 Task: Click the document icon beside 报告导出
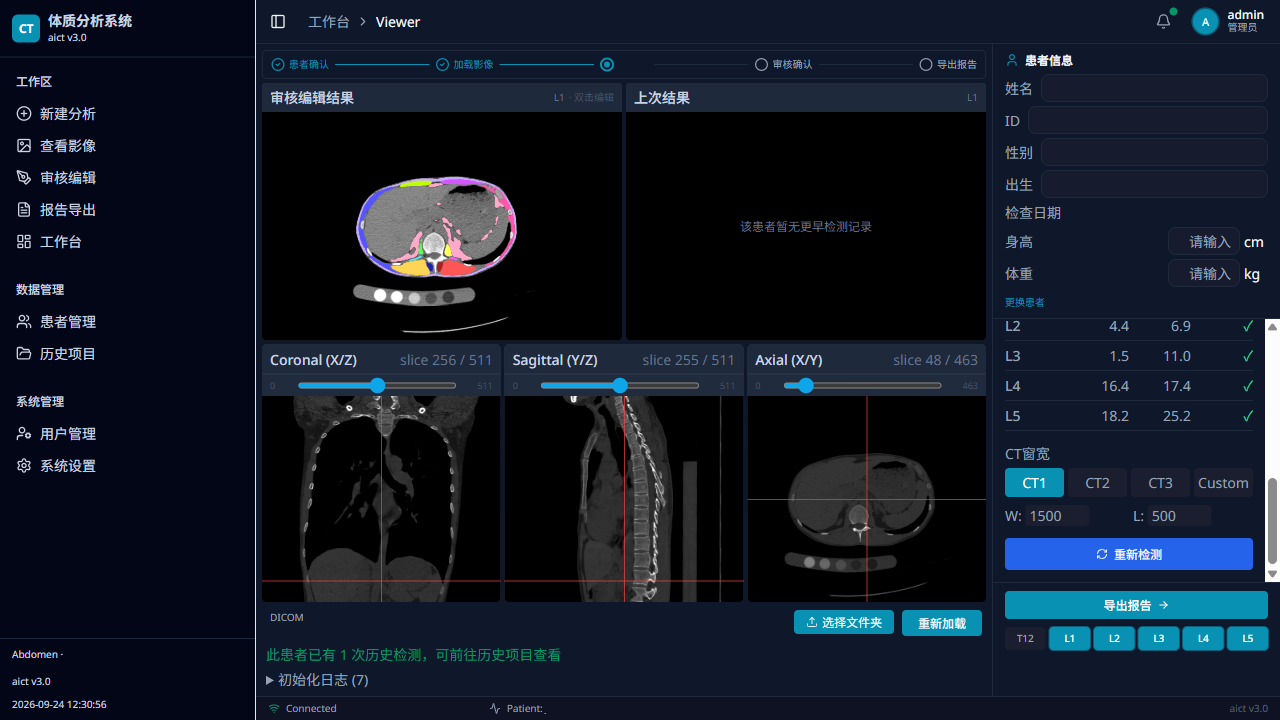pyautogui.click(x=24, y=210)
